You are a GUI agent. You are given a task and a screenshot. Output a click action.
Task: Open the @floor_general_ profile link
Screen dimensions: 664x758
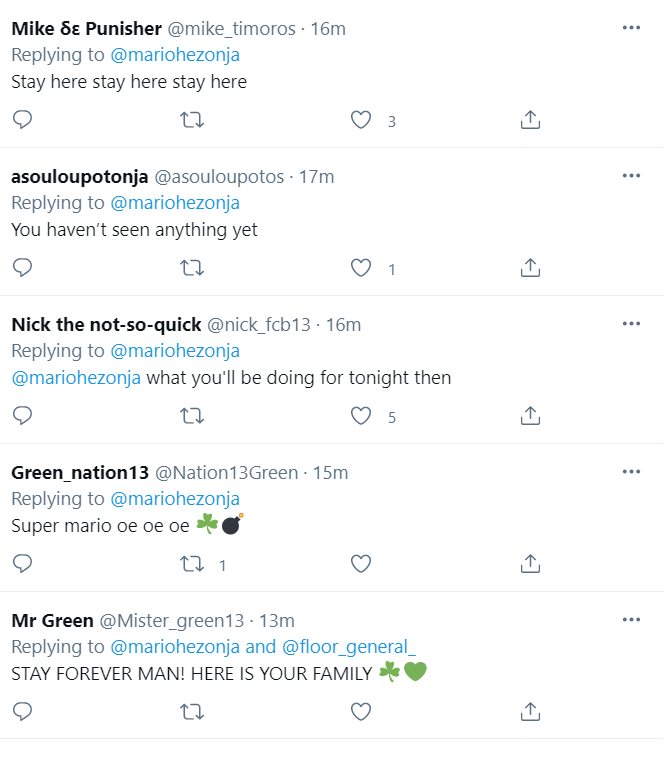pos(348,647)
